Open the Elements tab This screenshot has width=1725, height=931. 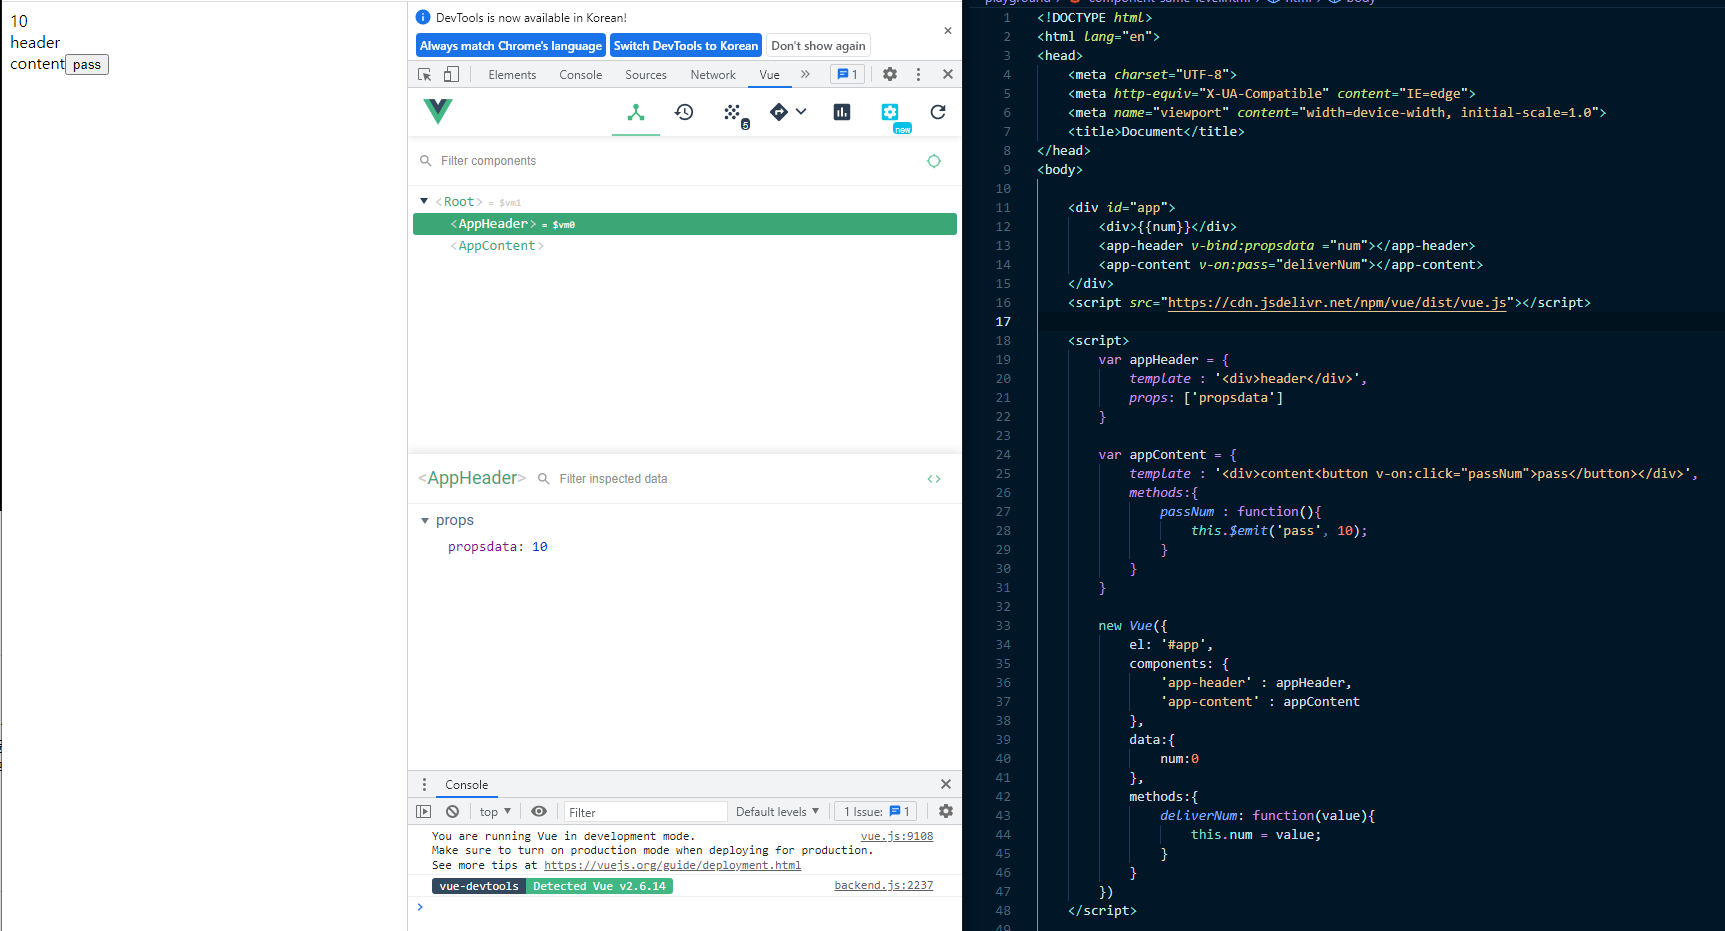point(512,75)
